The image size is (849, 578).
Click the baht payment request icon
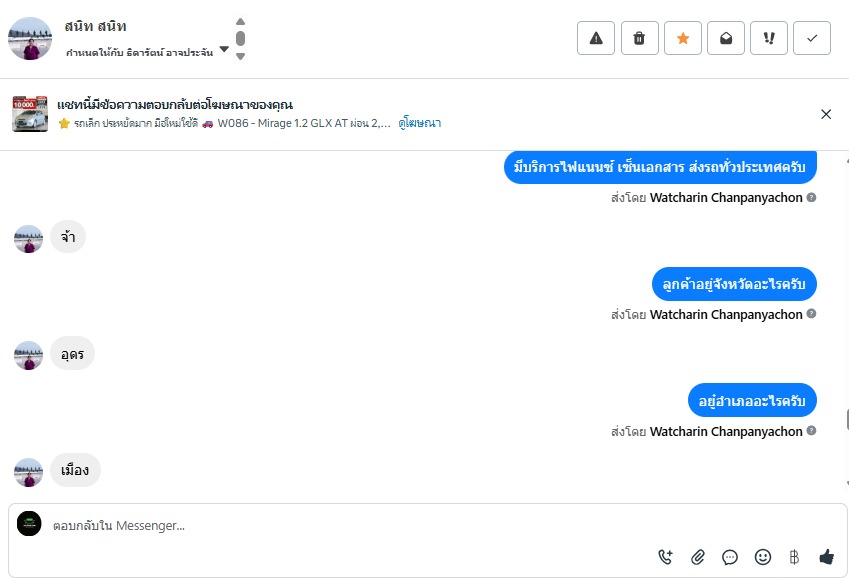794,557
